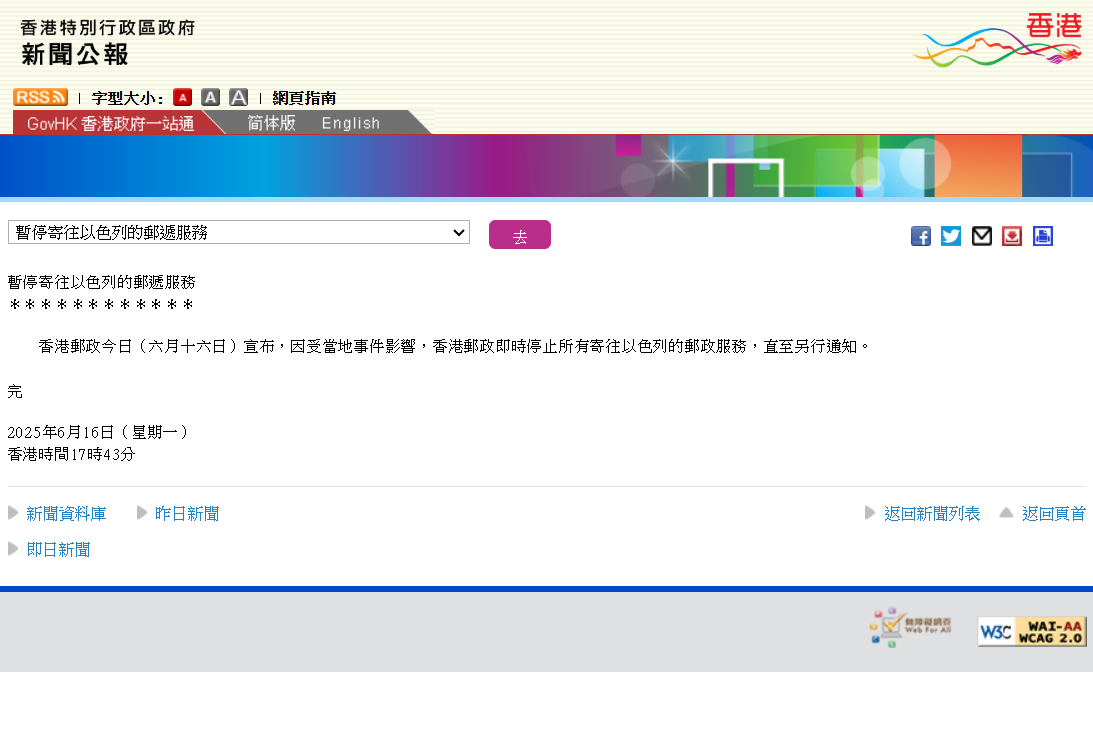Open the press release title dropdown
The width and height of the screenshot is (1093, 747).
239,233
